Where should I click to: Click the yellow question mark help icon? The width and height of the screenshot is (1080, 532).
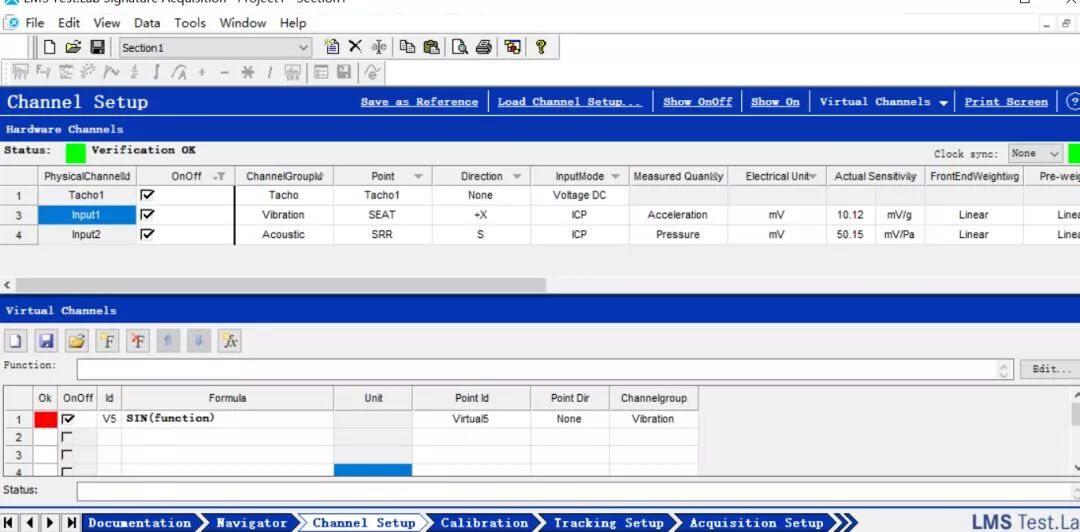[x=541, y=47]
